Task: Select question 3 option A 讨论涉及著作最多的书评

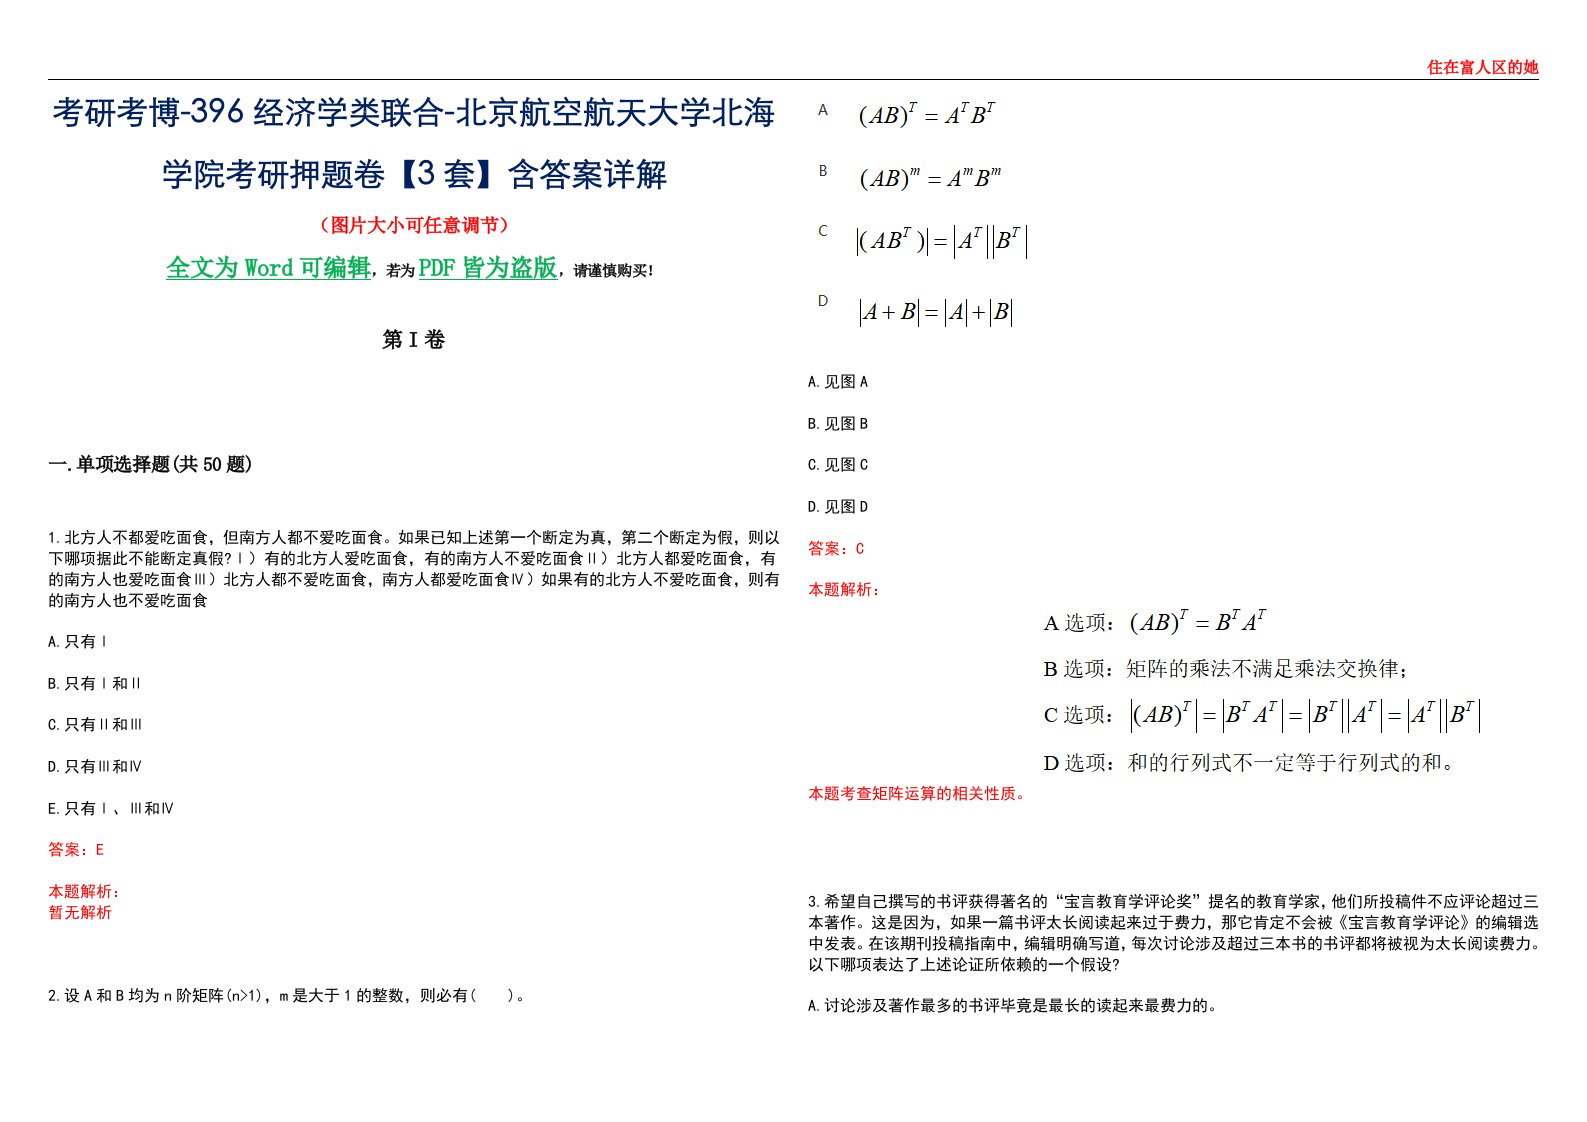Action: coord(1013,1006)
